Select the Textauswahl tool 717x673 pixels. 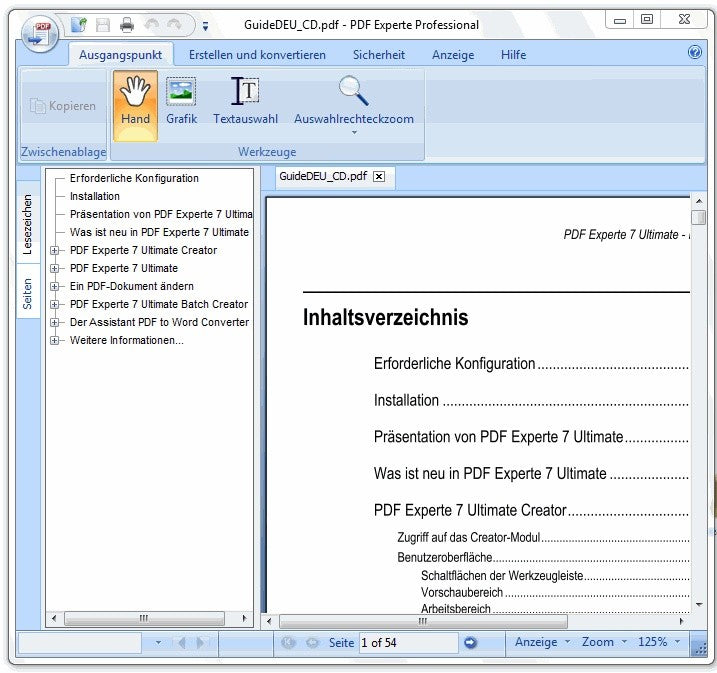click(x=246, y=101)
